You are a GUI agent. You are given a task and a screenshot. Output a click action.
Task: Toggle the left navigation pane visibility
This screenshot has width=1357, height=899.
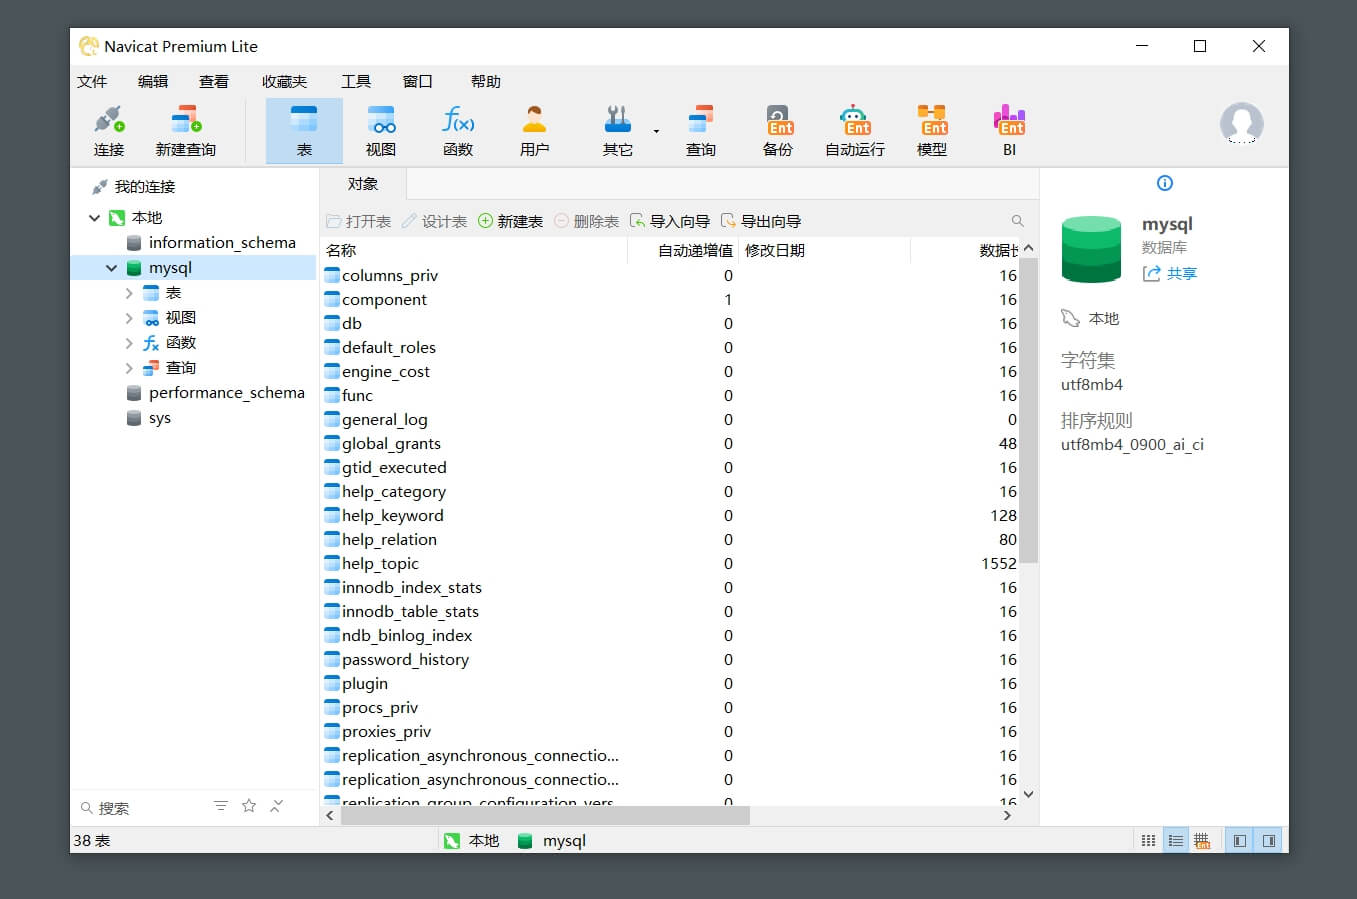[x=1240, y=841]
